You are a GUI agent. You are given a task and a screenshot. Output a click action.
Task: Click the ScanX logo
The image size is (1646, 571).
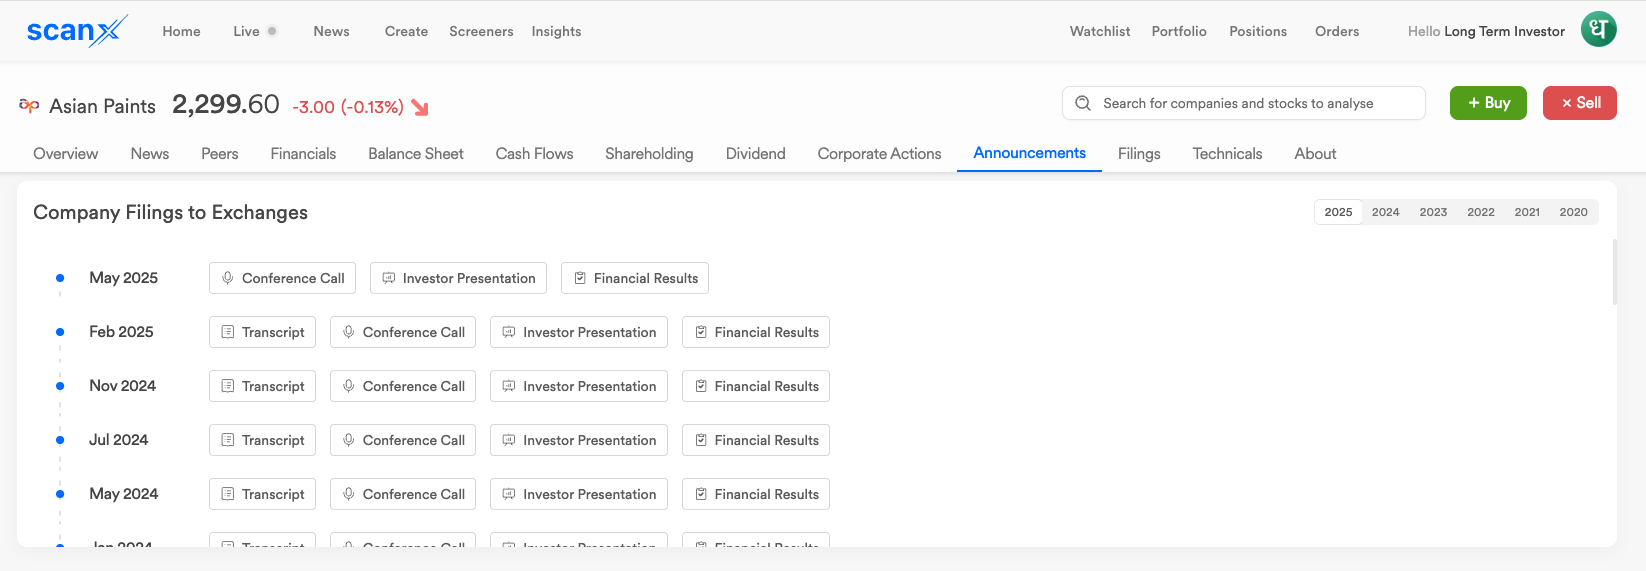(77, 31)
